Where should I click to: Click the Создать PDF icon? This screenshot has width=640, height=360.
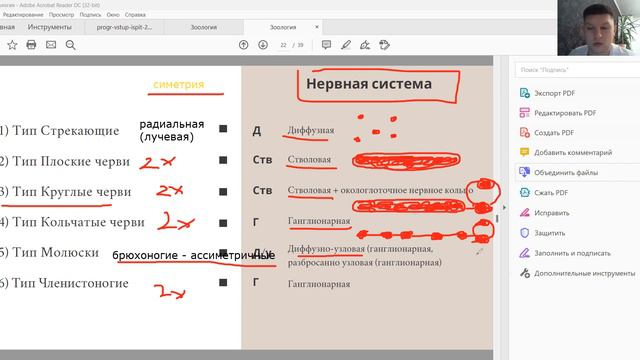[524, 133]
